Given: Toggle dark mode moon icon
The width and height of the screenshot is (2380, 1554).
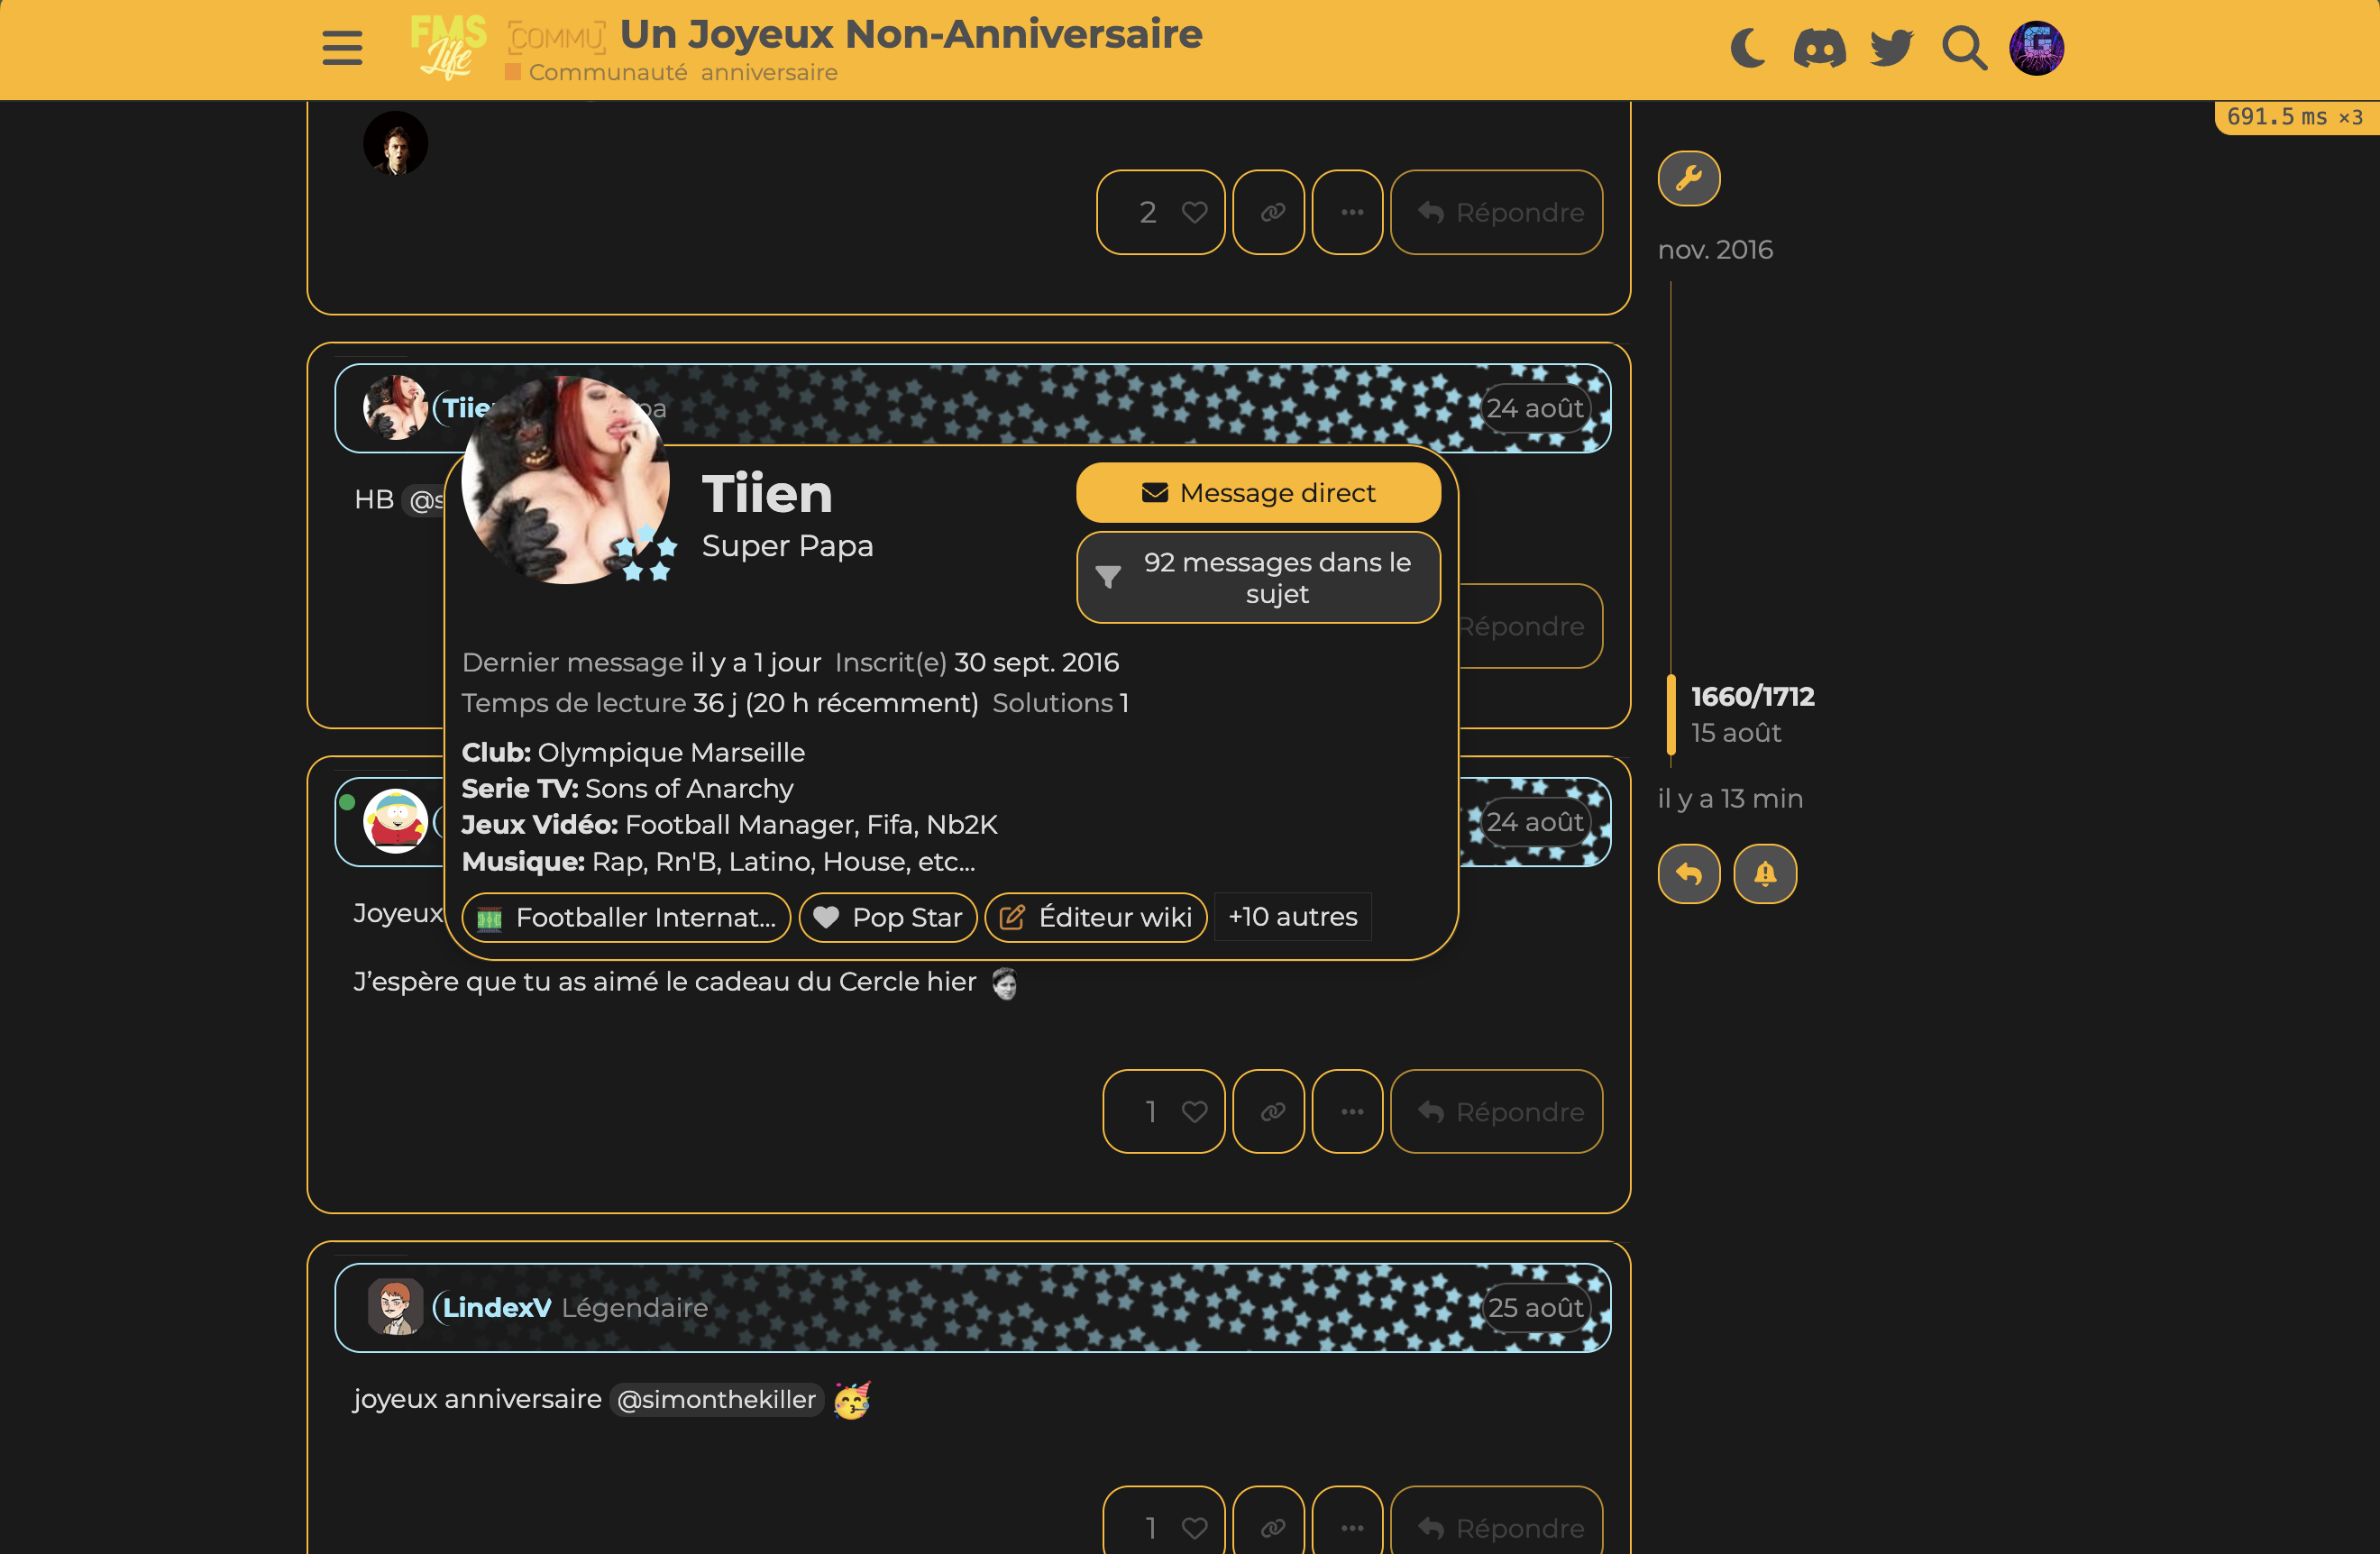Looking at the screenshot, I should [x=1747, y=47].
